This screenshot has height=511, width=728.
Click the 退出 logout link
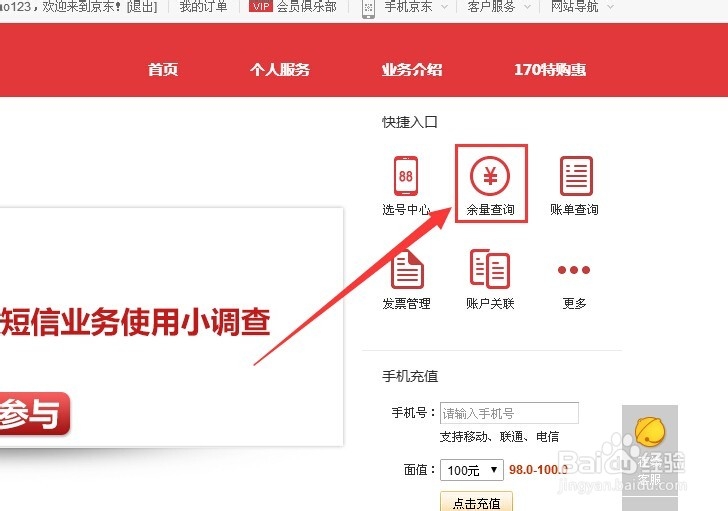pos(142,6)
